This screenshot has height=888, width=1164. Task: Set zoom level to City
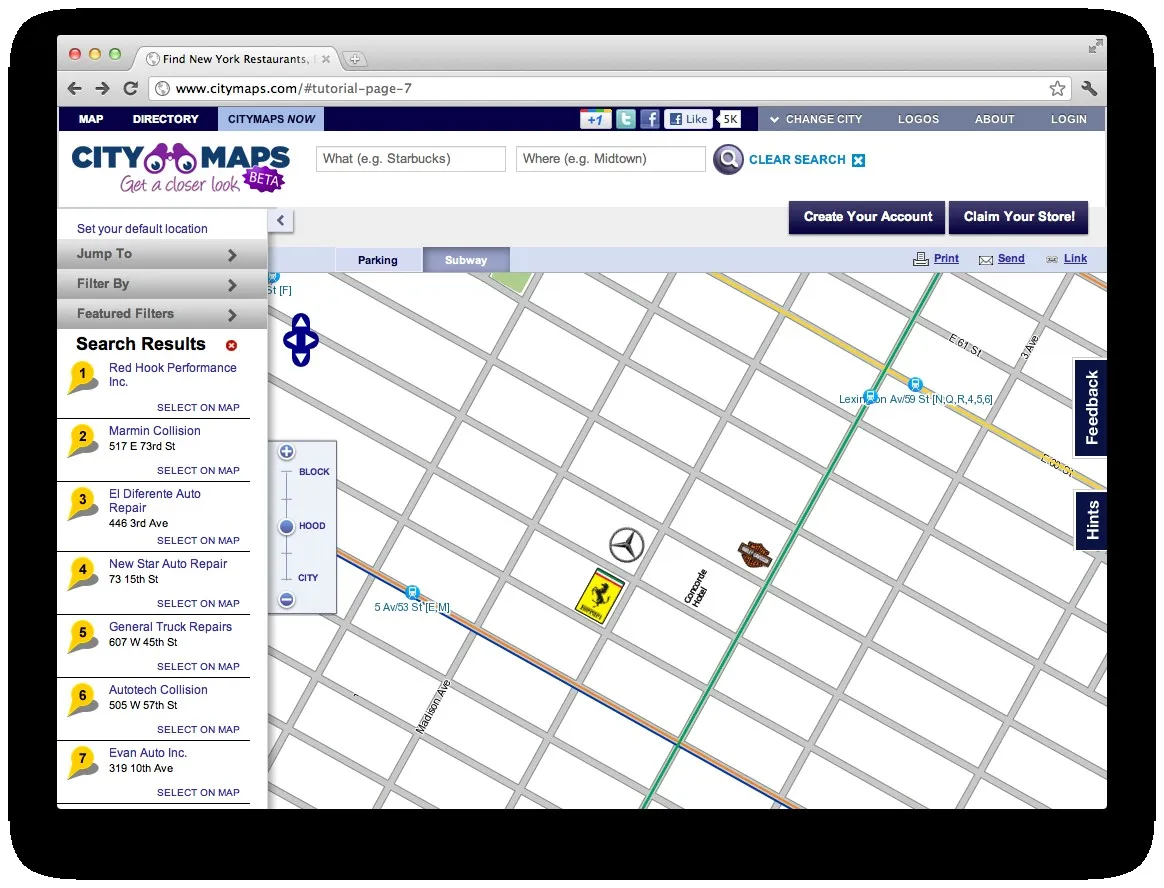(308, 578)
